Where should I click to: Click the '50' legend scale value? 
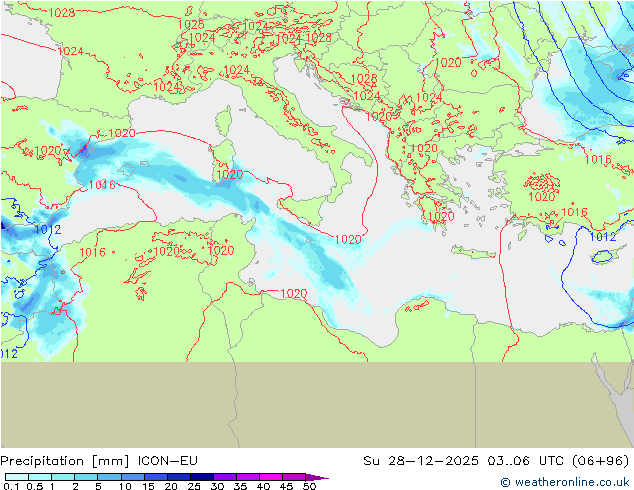point(309,486)
